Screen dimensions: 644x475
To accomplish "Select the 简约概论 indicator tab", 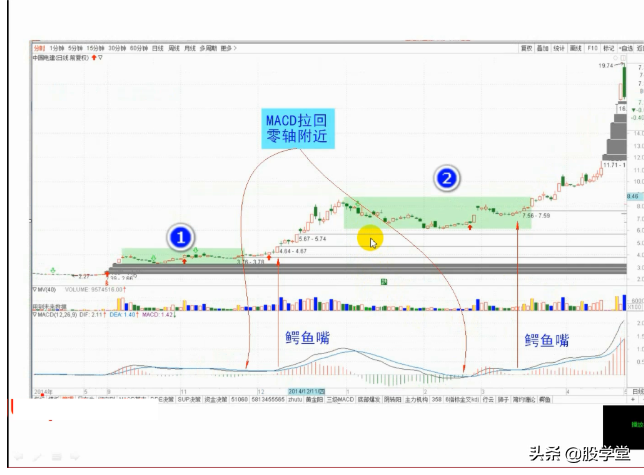I will point(524,399).
